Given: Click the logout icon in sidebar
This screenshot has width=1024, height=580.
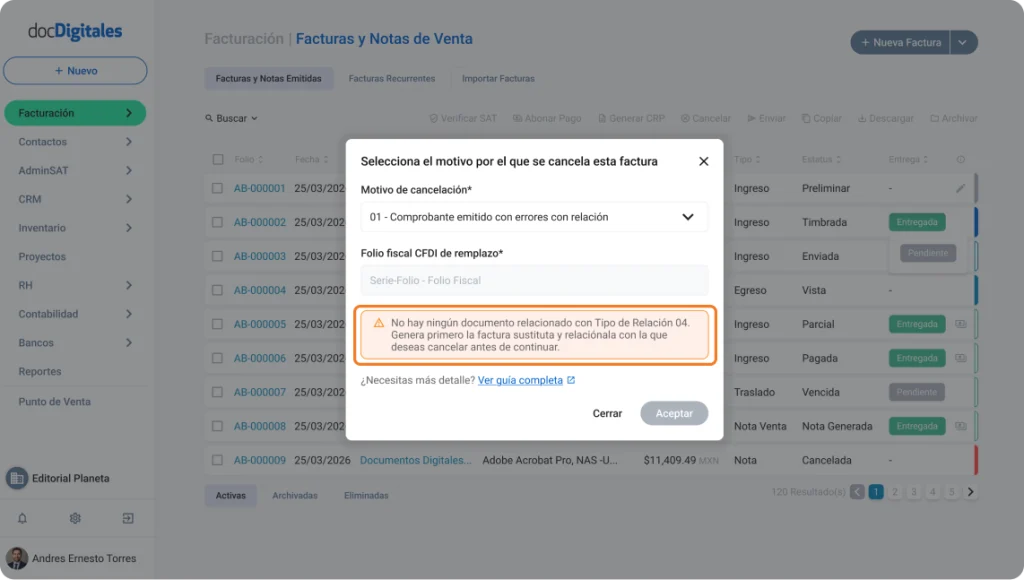Looking at the screenshot, I should pyautogui.click(x=128, y=518).
